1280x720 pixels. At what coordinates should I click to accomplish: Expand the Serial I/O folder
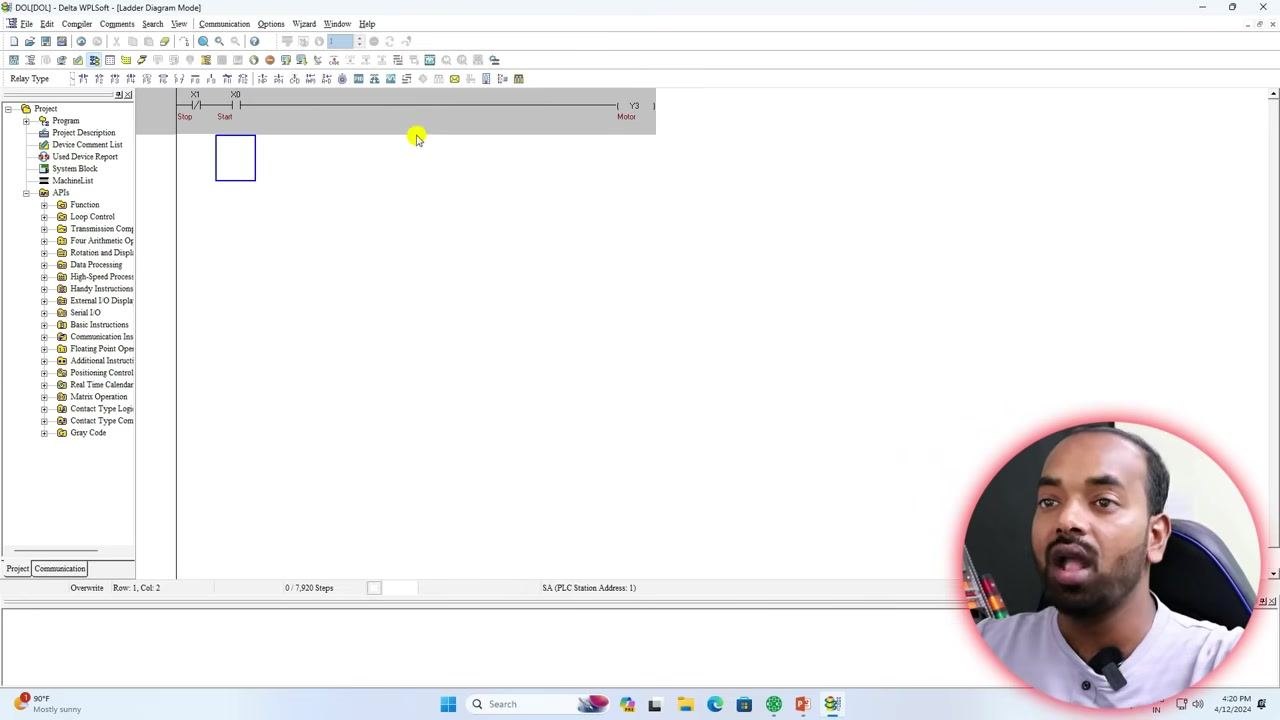point(44,313)
